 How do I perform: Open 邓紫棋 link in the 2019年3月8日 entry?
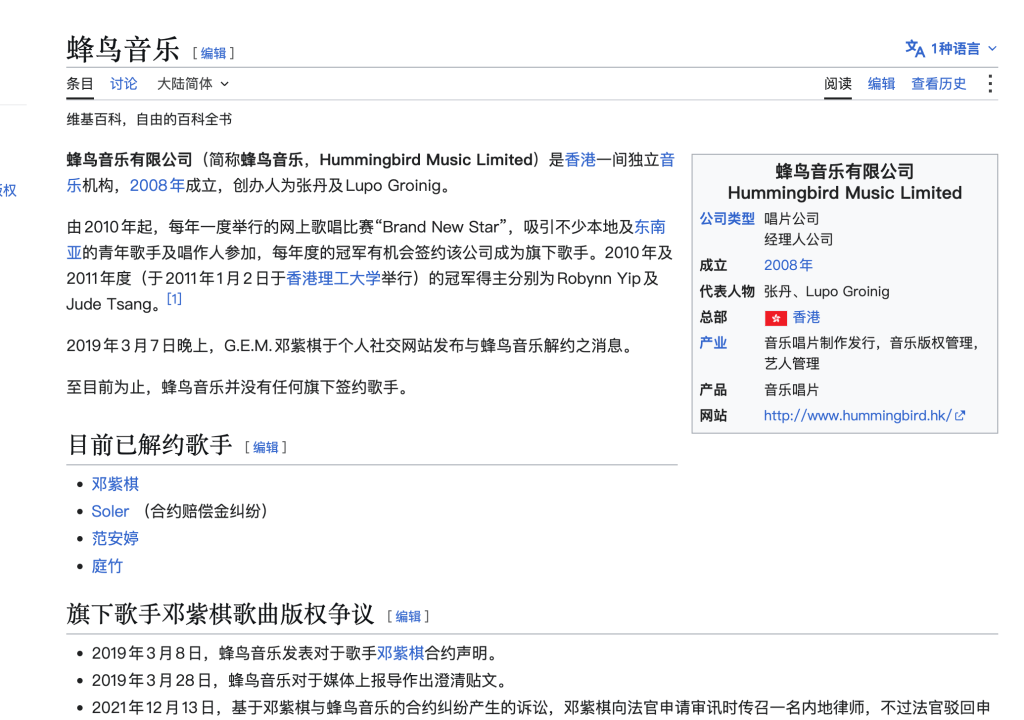400,653
